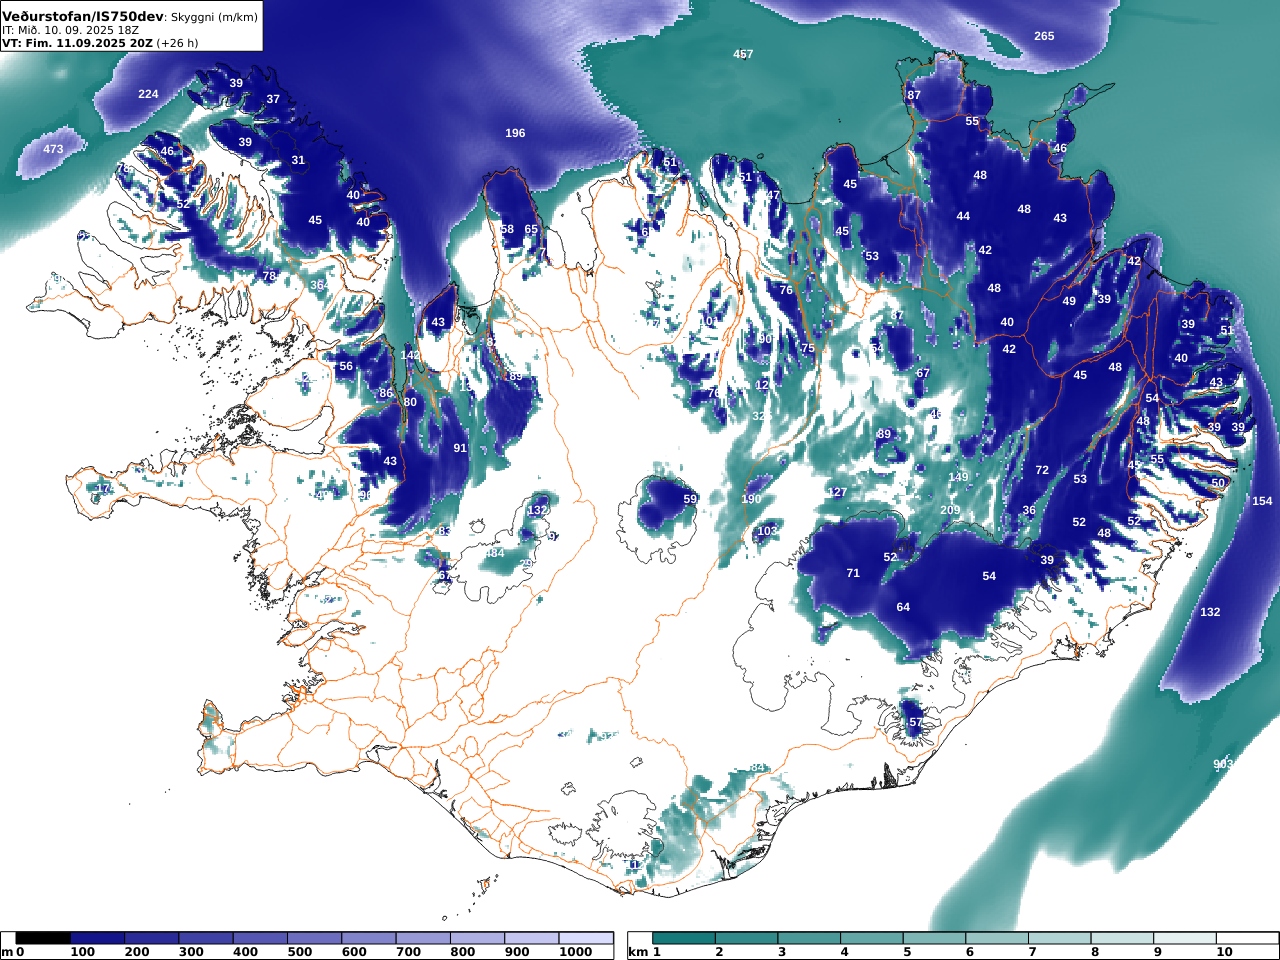Click the 'VT: Fim. 11.09.2025 20Z' line

[x=77, y=43]
